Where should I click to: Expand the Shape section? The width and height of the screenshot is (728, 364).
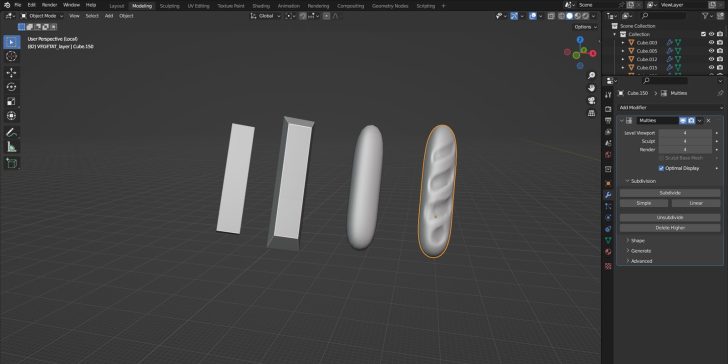point(637,240)
